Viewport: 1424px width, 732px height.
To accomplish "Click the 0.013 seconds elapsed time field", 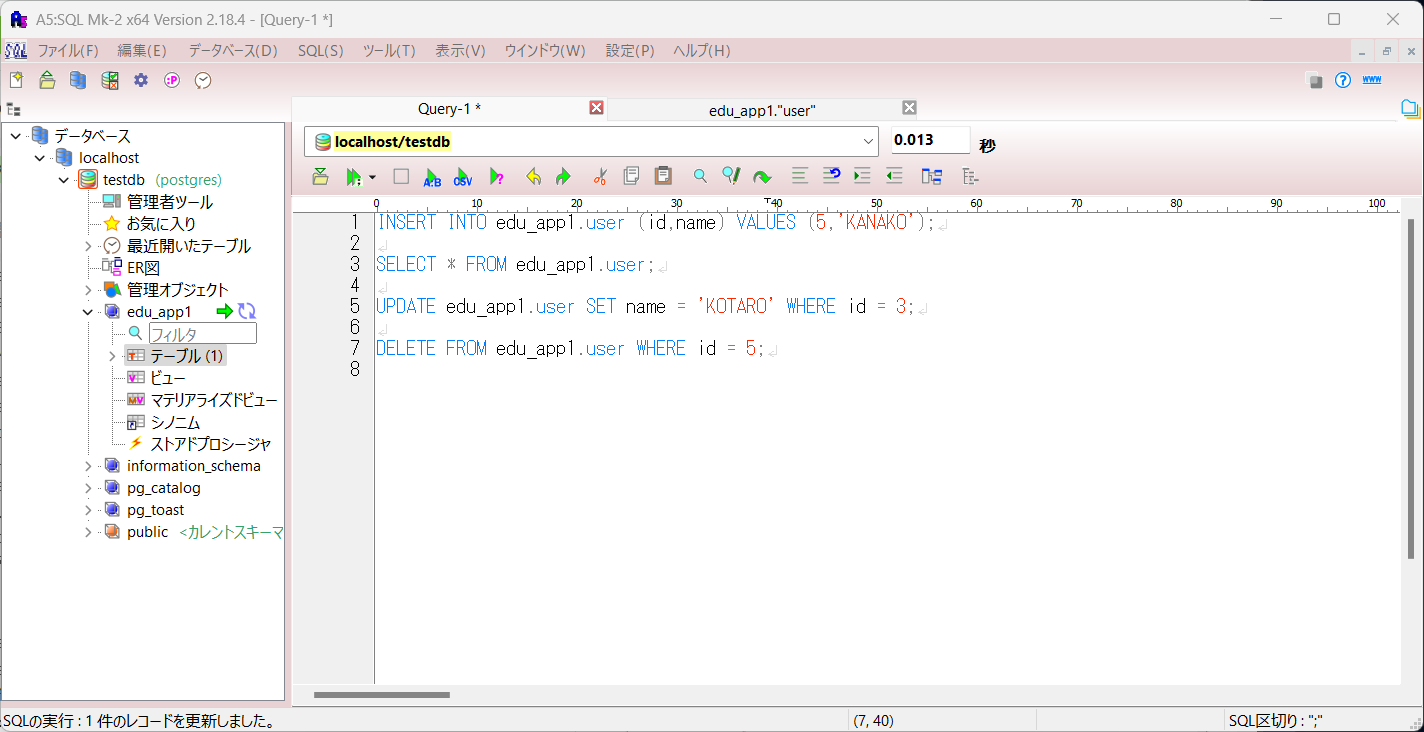I will 931,141.
